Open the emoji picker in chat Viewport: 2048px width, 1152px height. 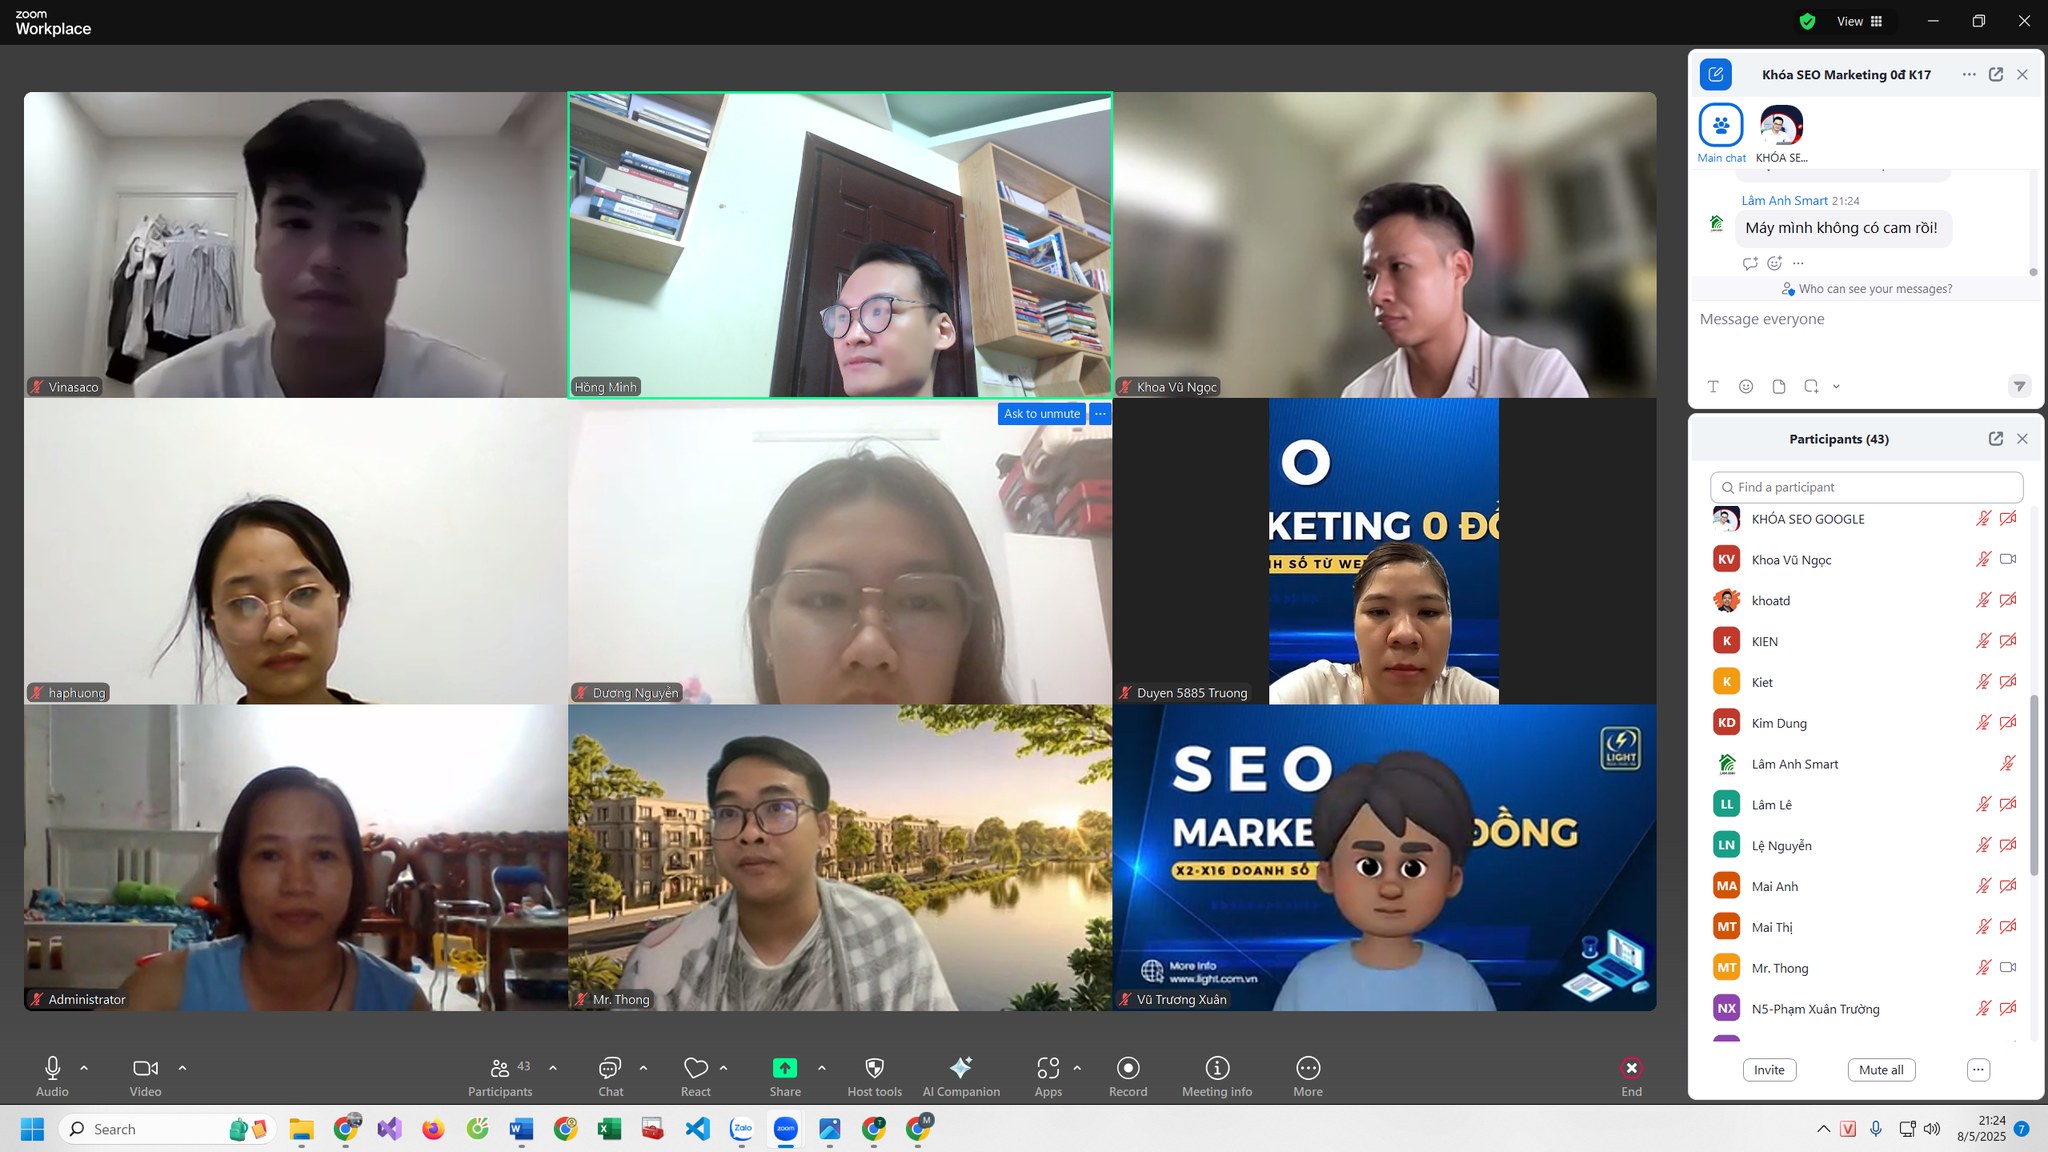click(1746, 386)
